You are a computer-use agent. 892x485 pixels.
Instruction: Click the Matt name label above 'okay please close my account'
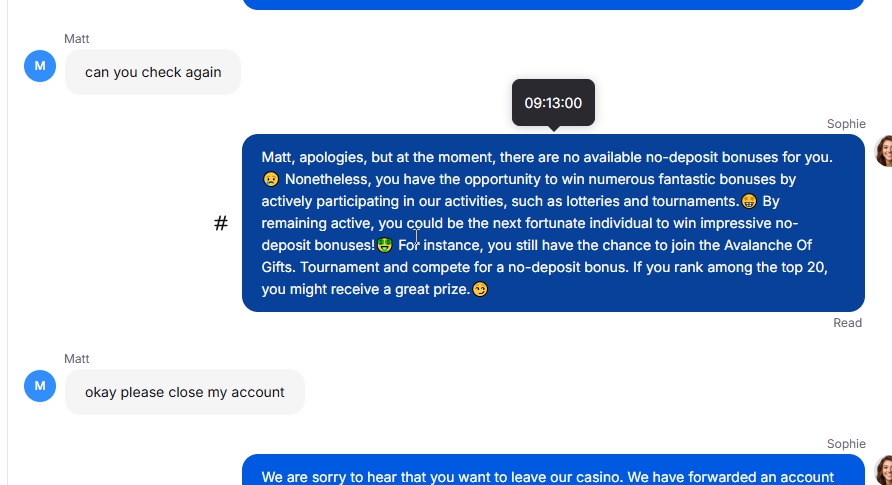pos(77,359)
